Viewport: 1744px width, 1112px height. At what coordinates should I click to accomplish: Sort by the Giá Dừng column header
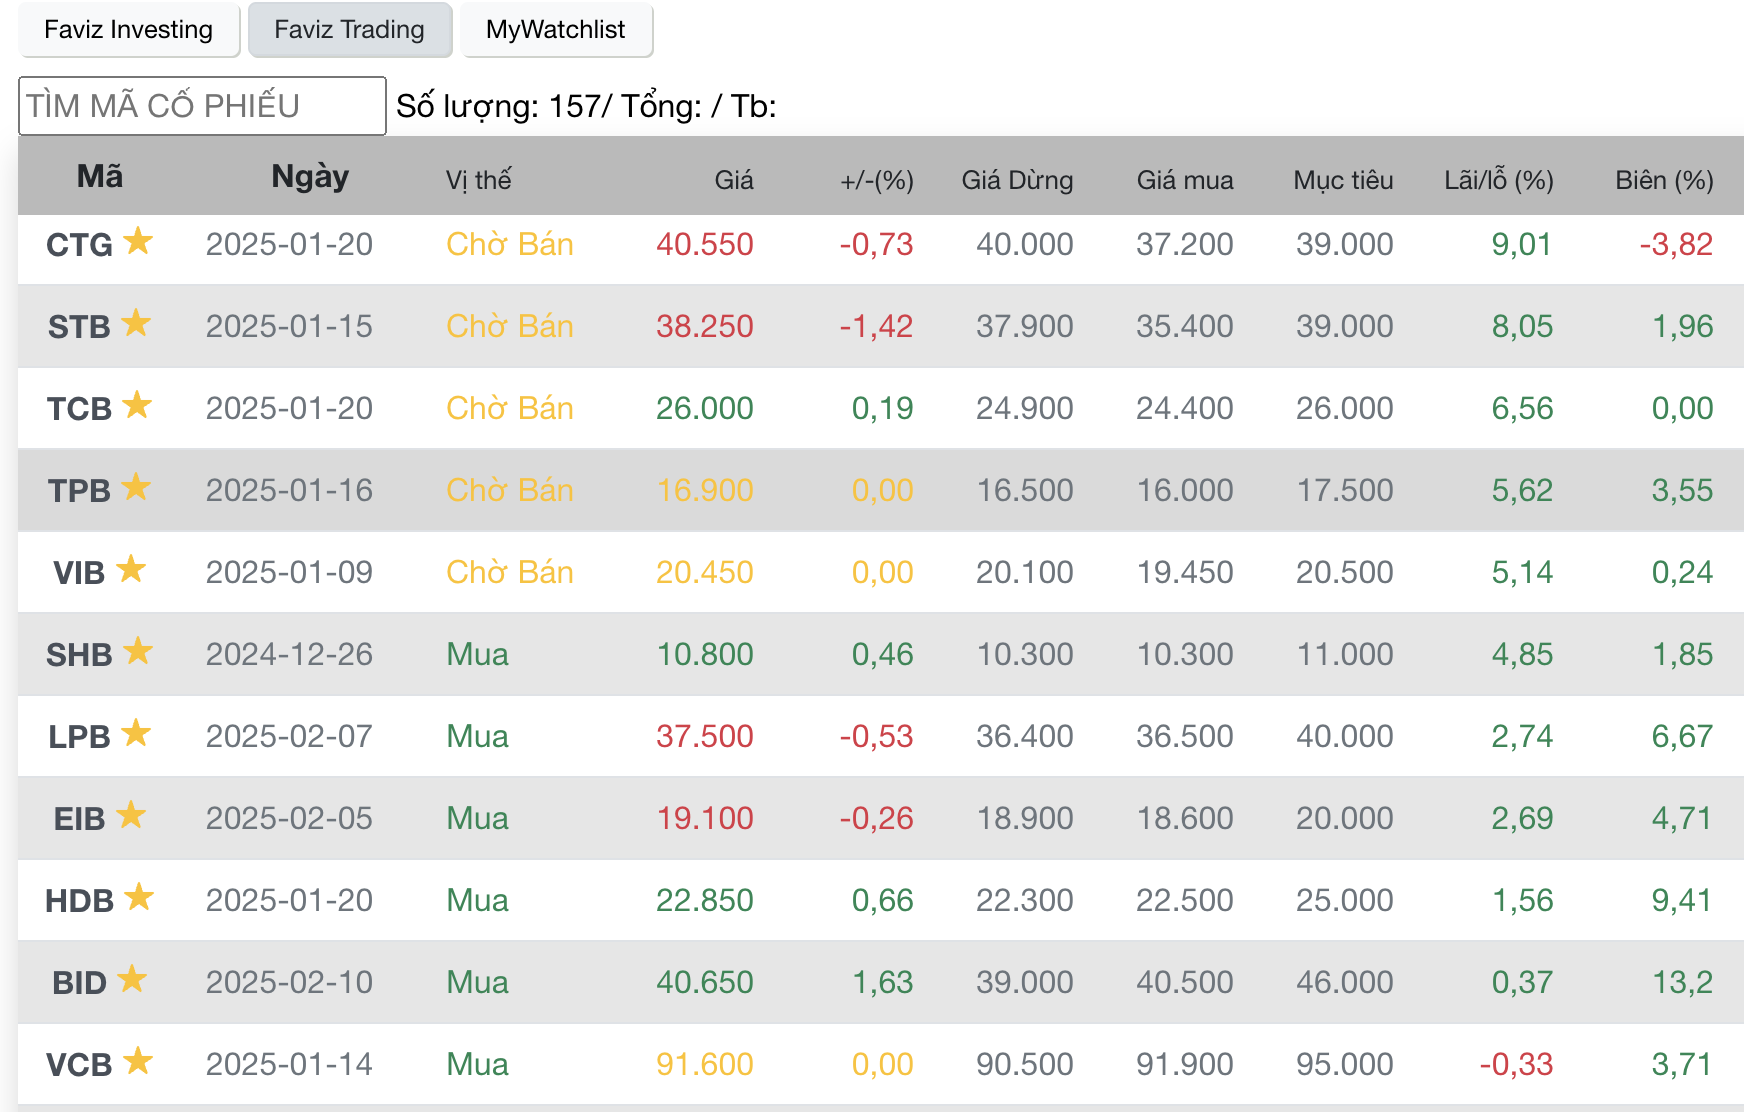(1017, 180)
